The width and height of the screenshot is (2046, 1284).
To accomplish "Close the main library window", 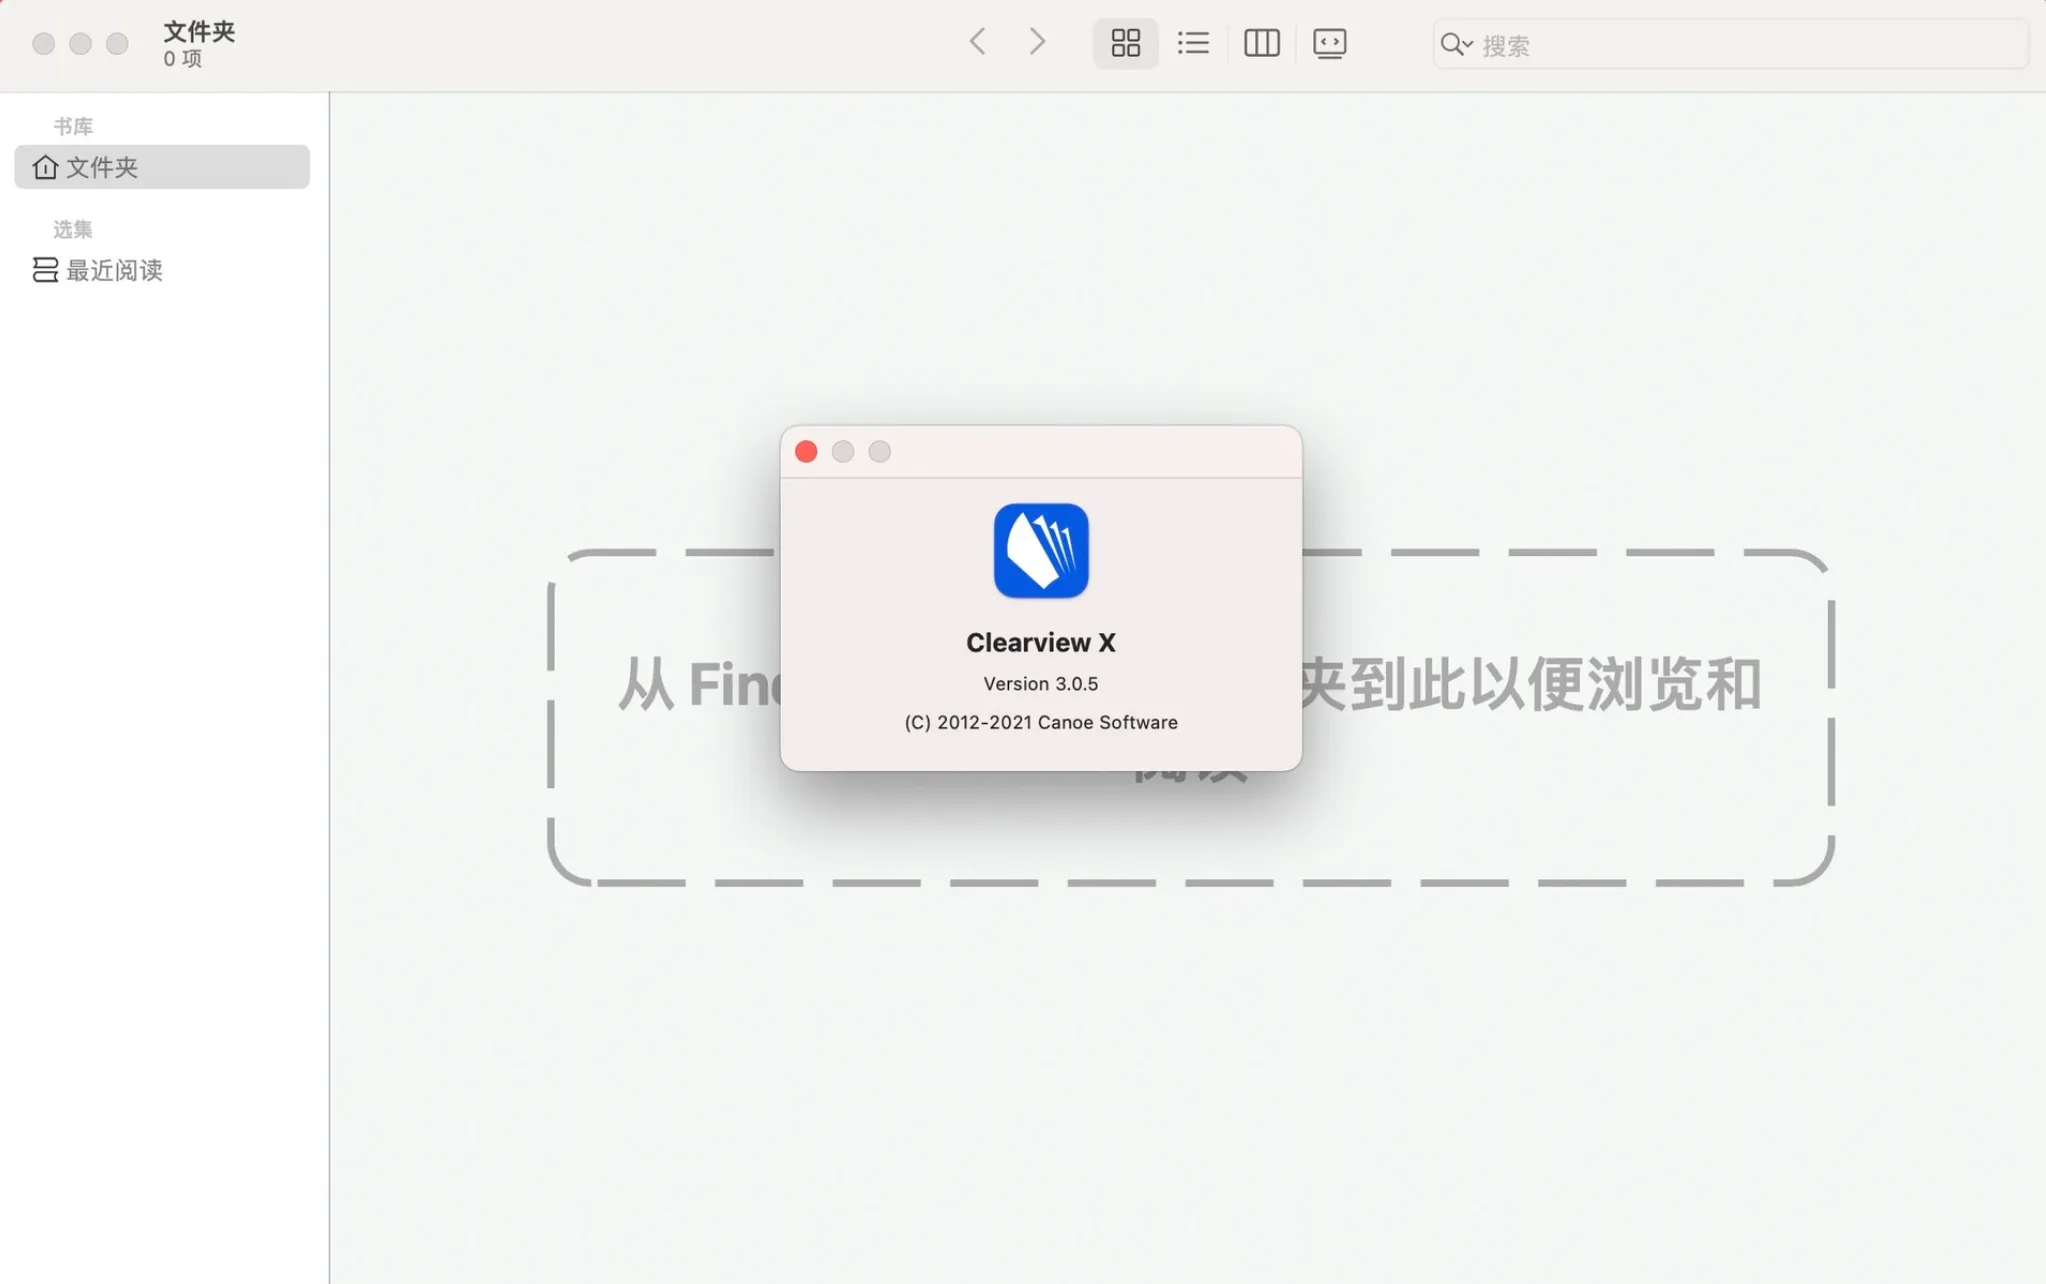I will pyautogui.click(x=43, y=44).
